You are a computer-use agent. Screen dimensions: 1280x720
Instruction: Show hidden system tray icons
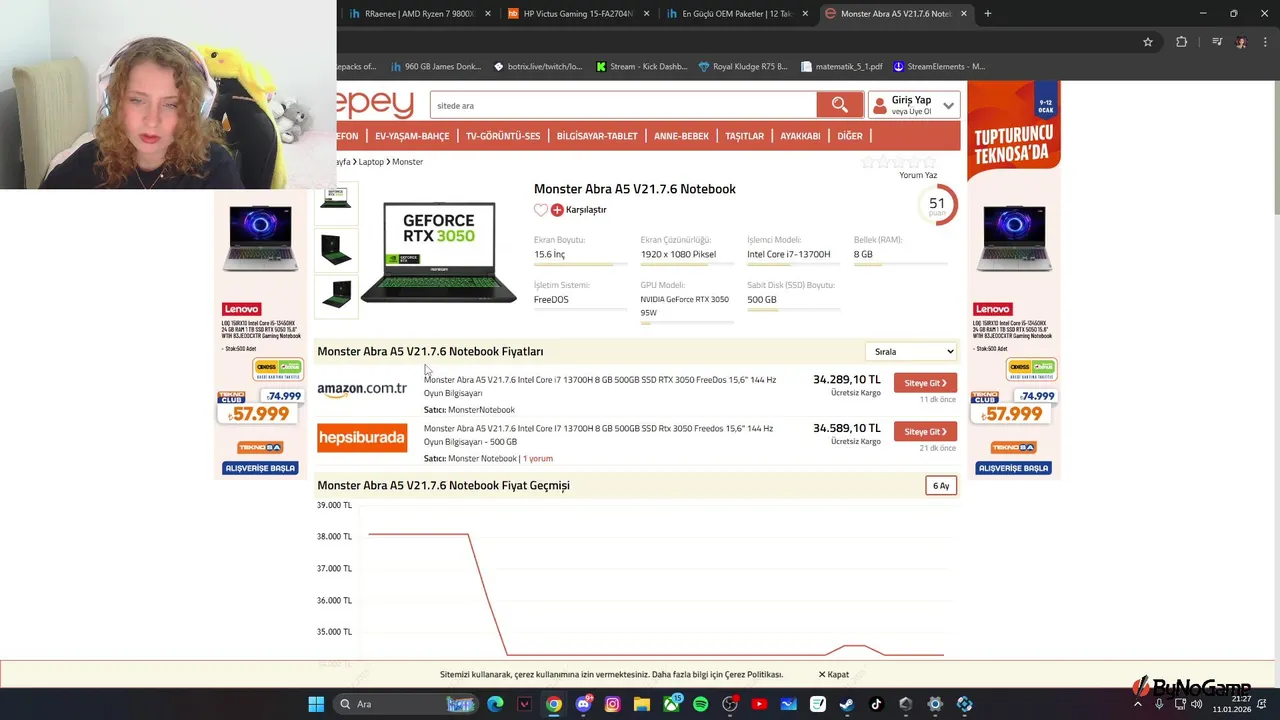coord(1140,704)
